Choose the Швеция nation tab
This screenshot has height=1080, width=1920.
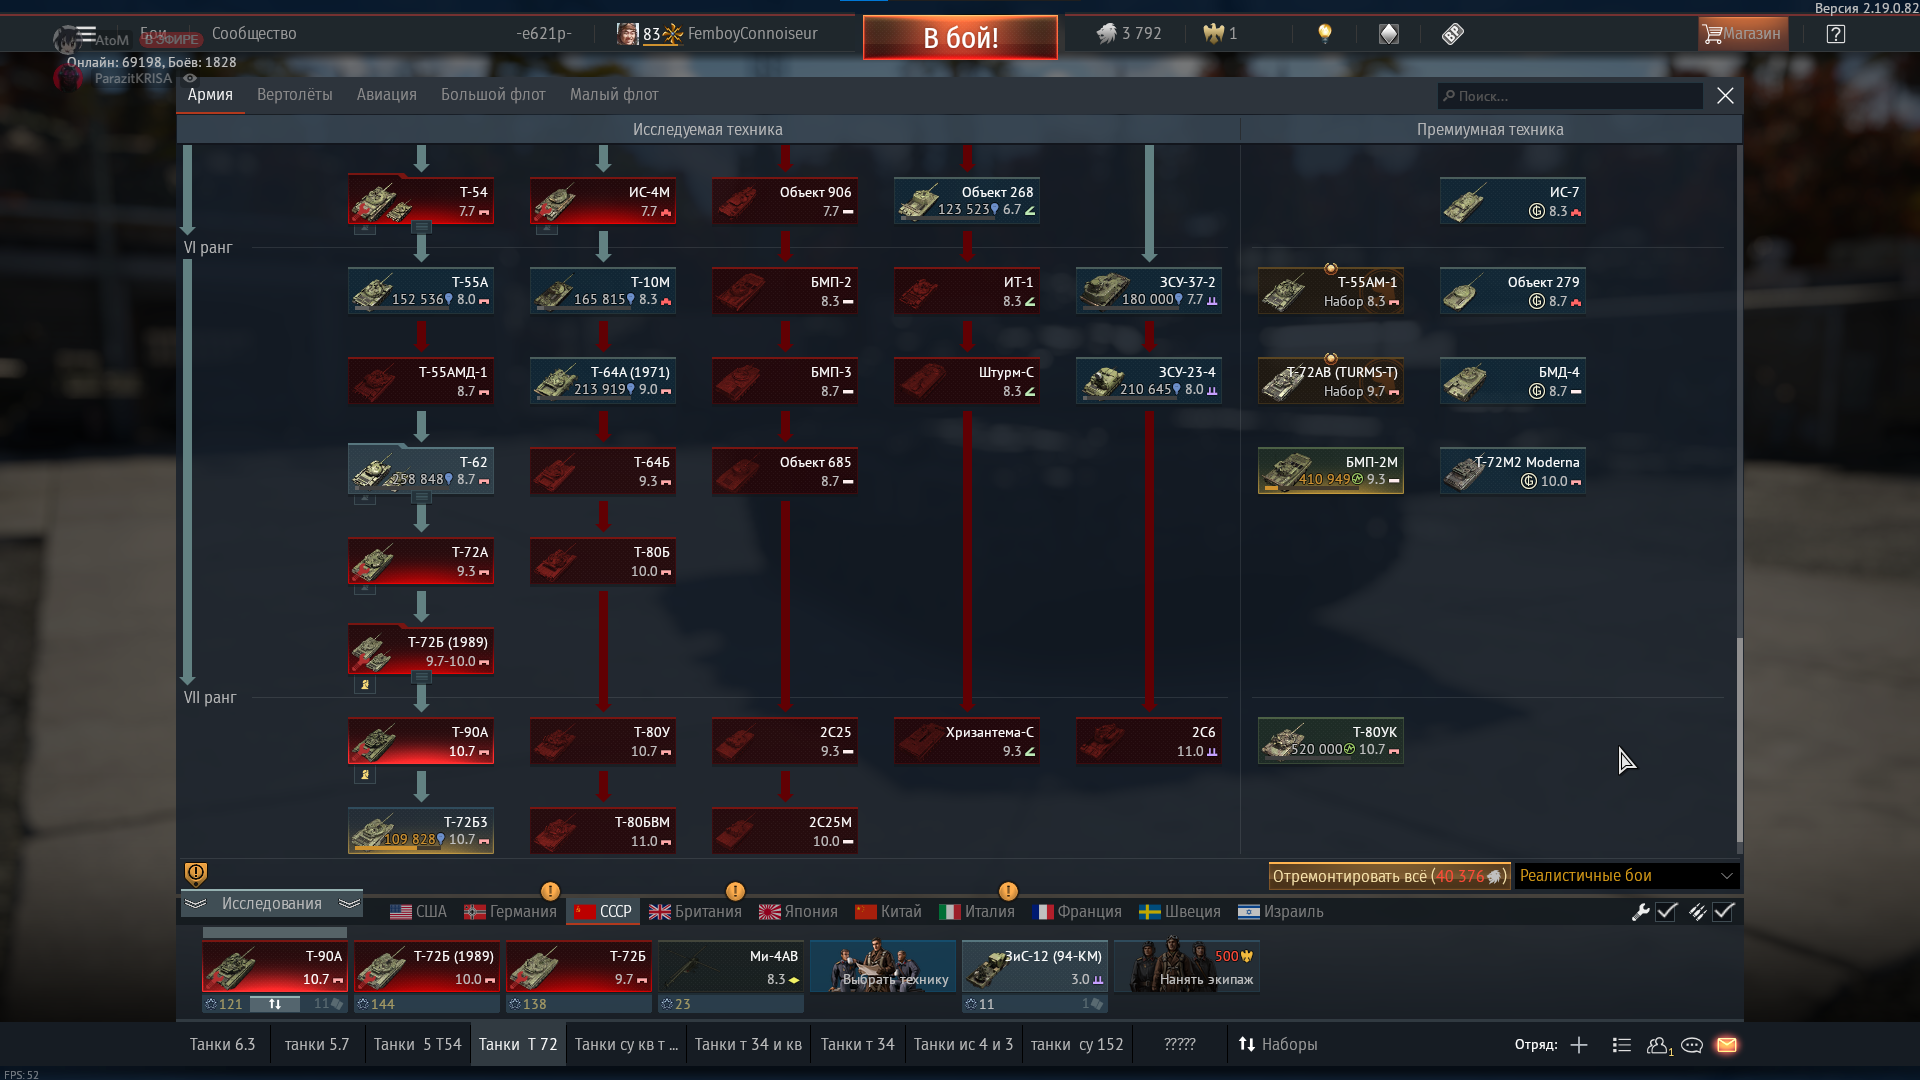pyautogui.click(x=1180, y=912)
